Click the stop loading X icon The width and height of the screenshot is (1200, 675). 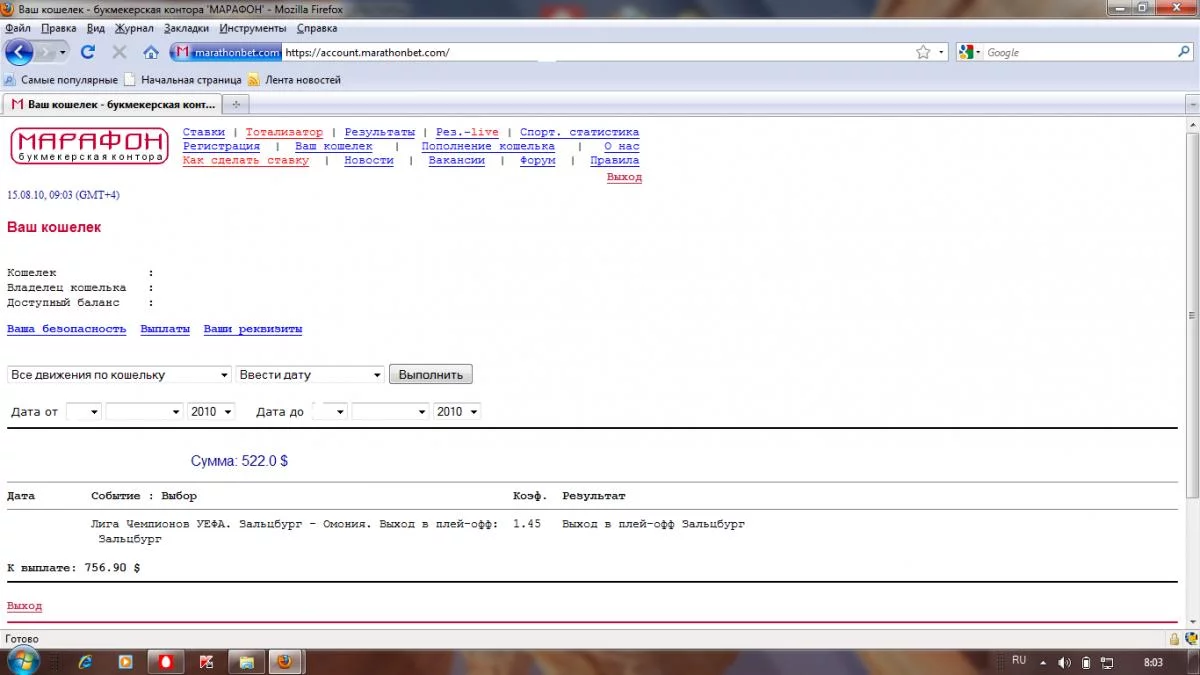(x=119, y=52)
